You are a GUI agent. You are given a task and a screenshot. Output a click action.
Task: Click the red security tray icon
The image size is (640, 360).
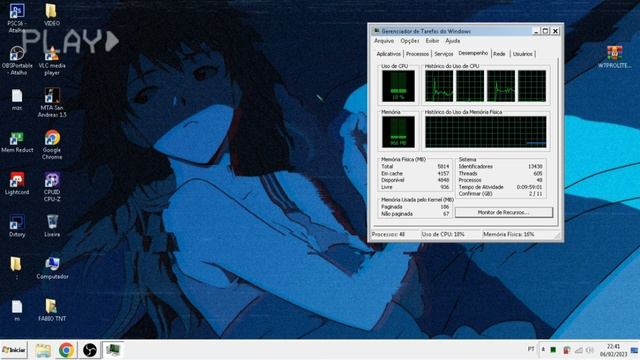(567, 350)
